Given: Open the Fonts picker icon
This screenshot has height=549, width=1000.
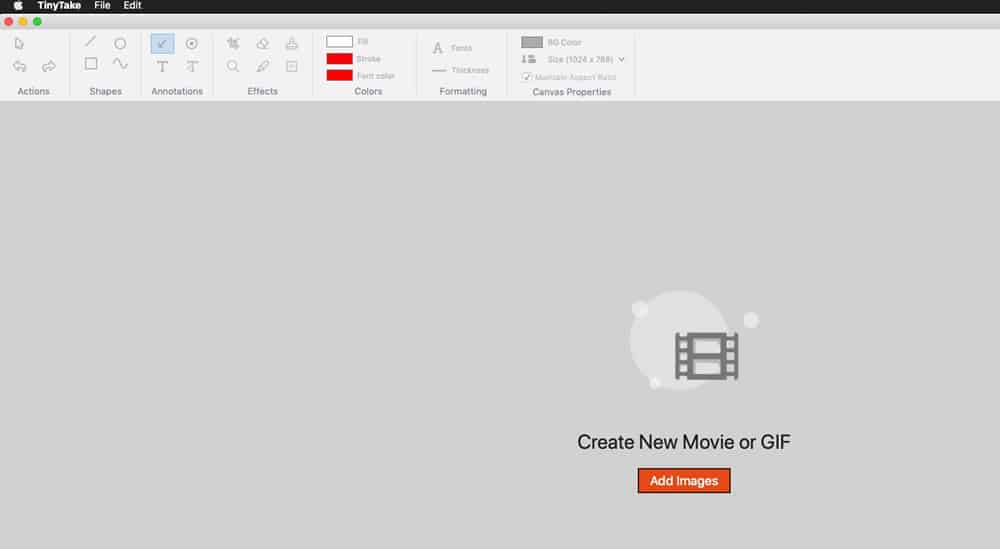Looking at the screenshot, I should point(438,48).
